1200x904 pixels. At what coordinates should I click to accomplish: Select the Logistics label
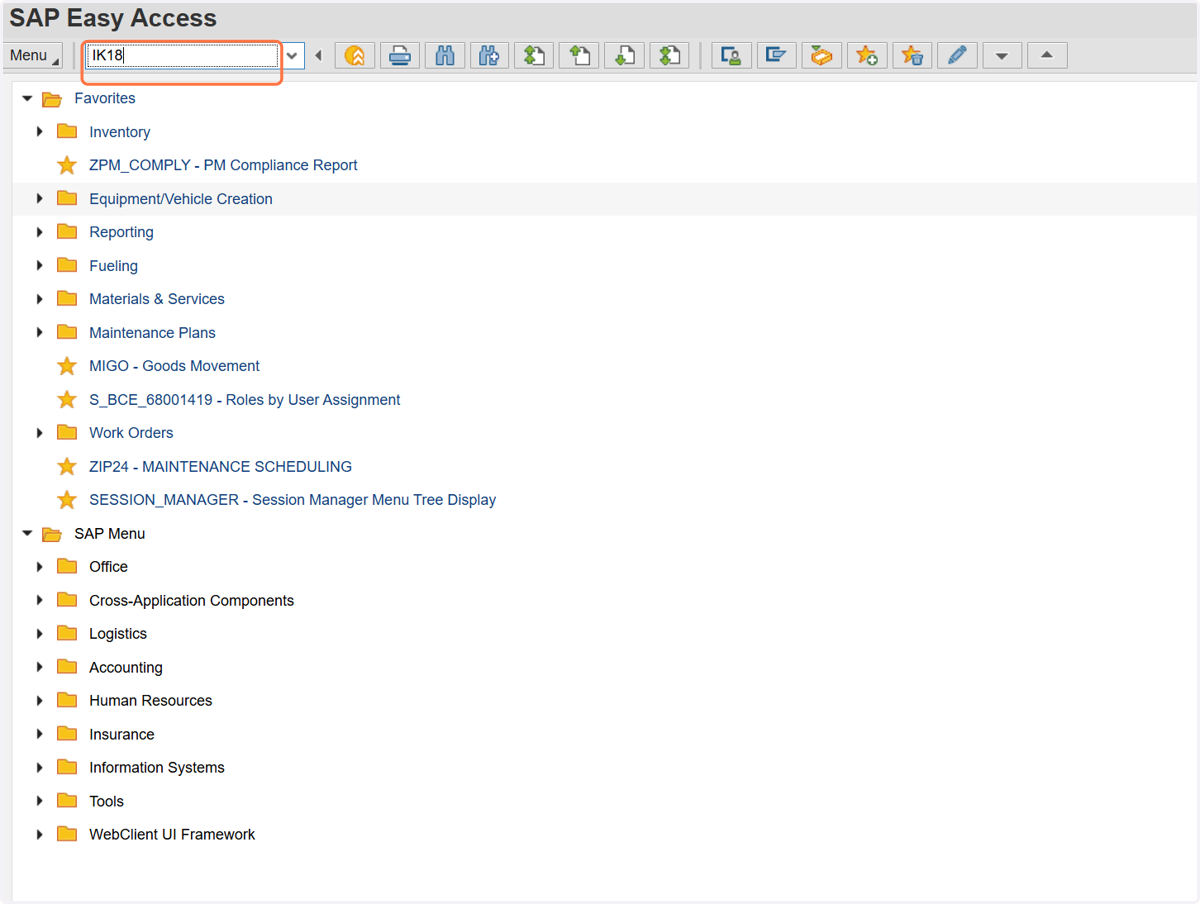coord(118,634)
